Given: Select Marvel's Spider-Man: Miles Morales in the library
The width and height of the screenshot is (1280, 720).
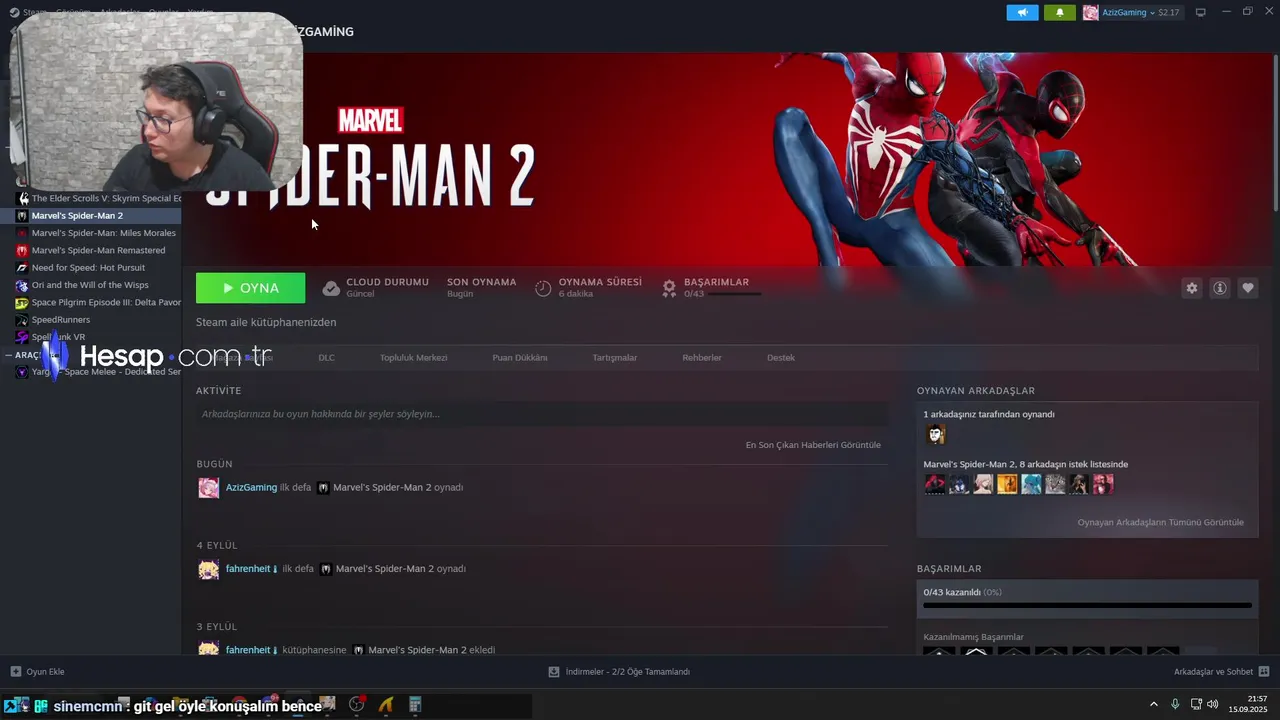Looking at the screenshot, I should pyautogui.click(x=98, y=233).
